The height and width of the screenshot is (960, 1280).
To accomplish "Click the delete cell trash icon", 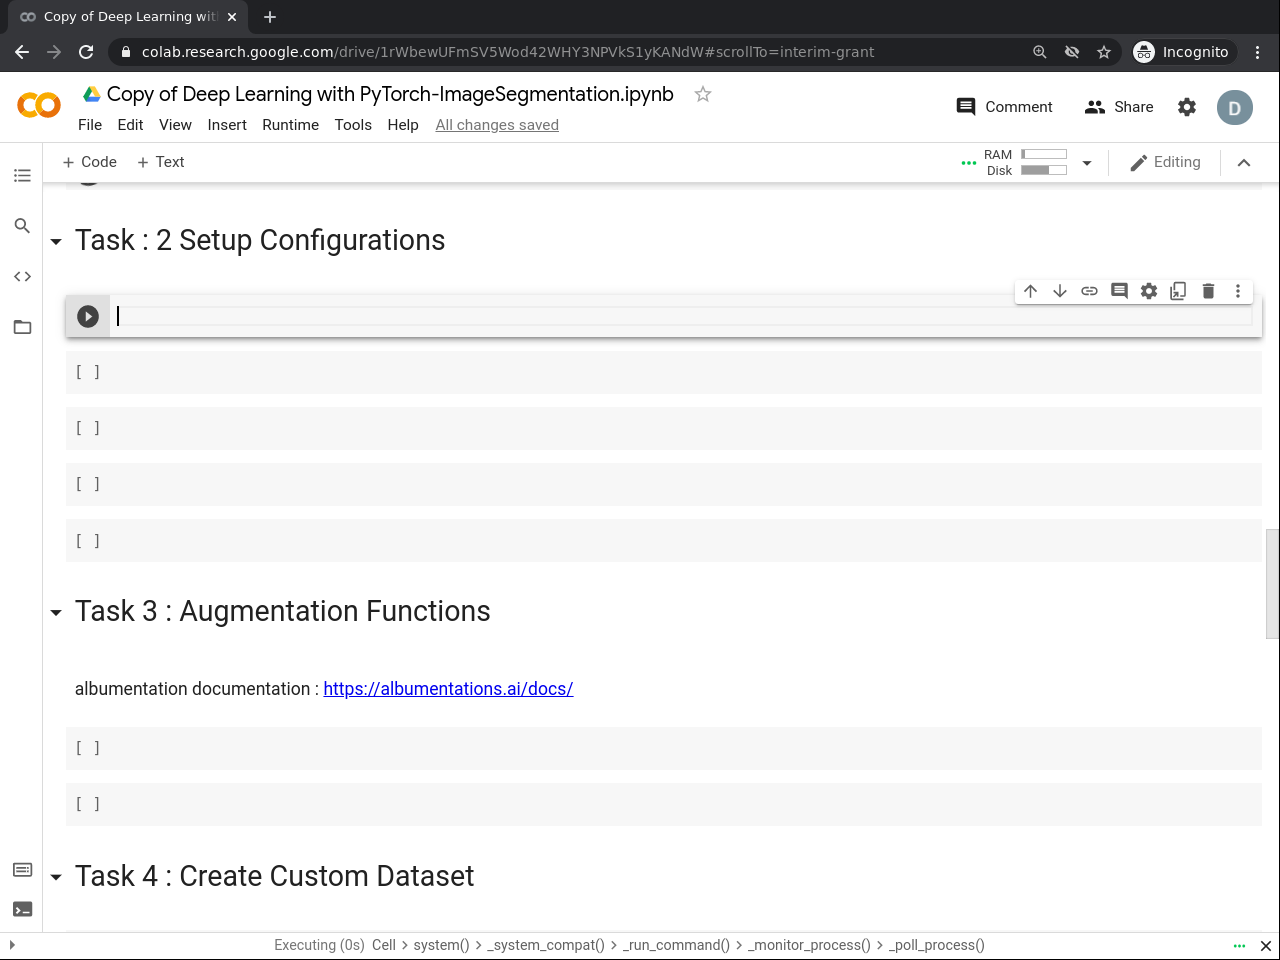I will click(1208, 291).
